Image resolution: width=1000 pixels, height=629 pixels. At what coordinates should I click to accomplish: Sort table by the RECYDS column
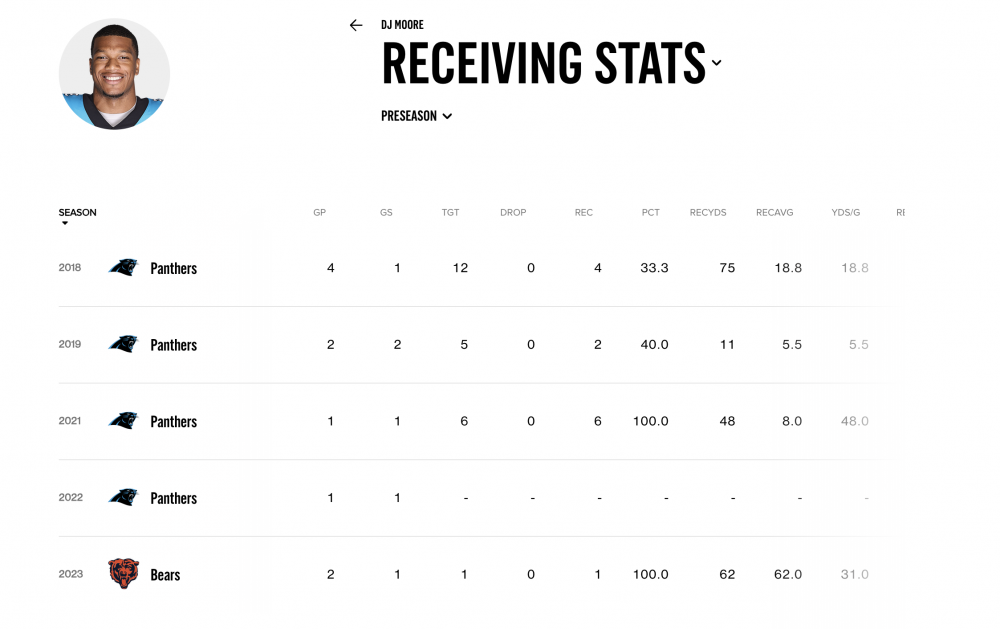tap(708, 213)
